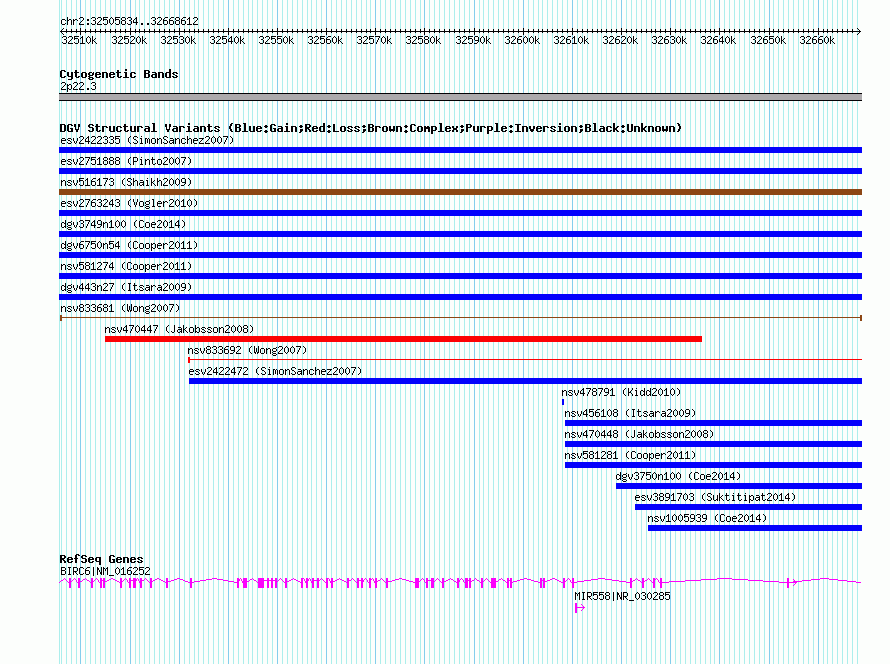Image resolution: width=890 pixels, height=664 pixels.
Task: Click the RefSeq Genes track heading
Action: pyautogui.click(x=102, y=559)
